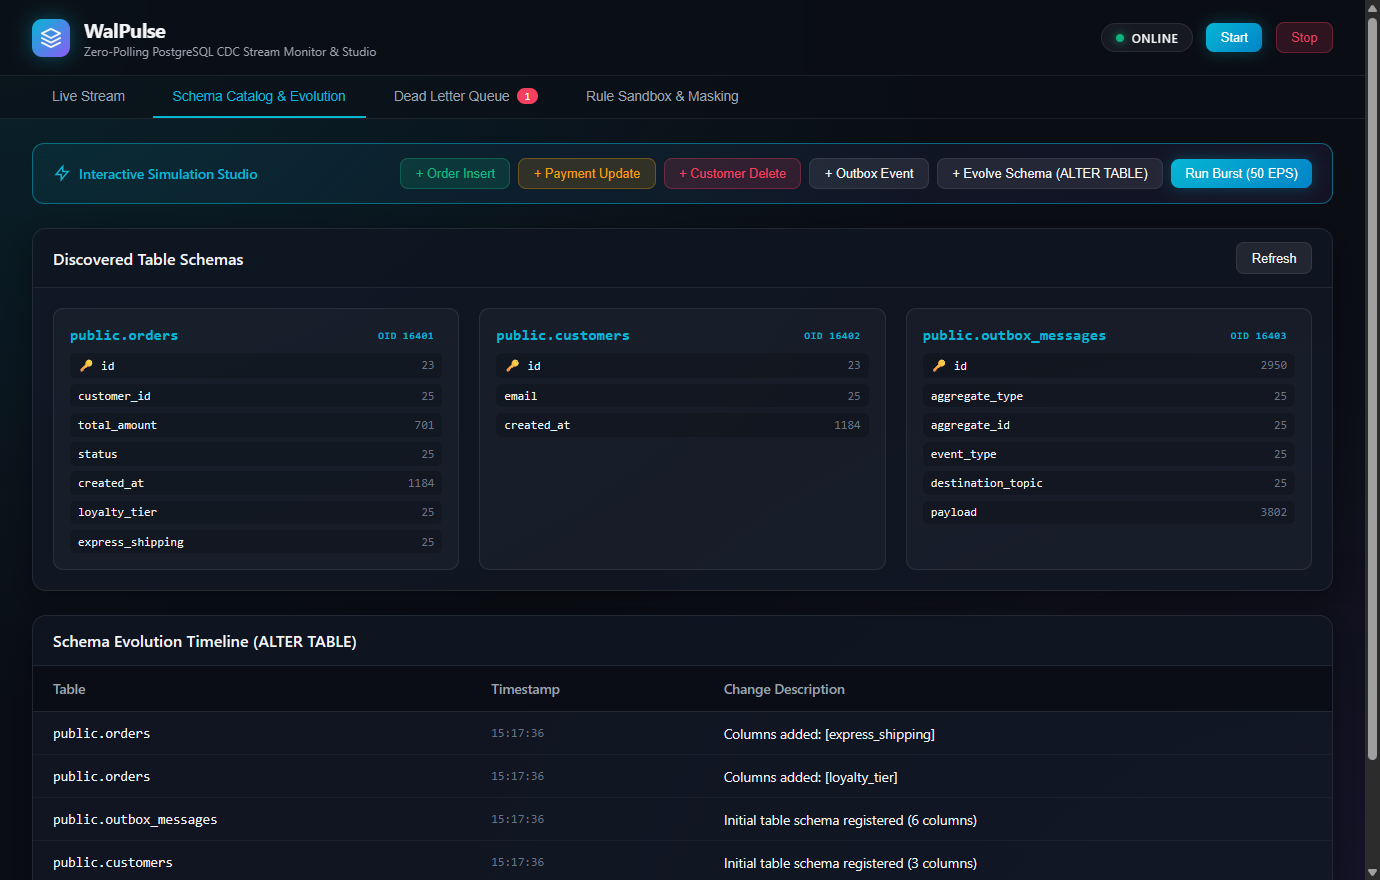
Task: Click the Schema Evolution Timeline heading
Action: click(204, 641)
